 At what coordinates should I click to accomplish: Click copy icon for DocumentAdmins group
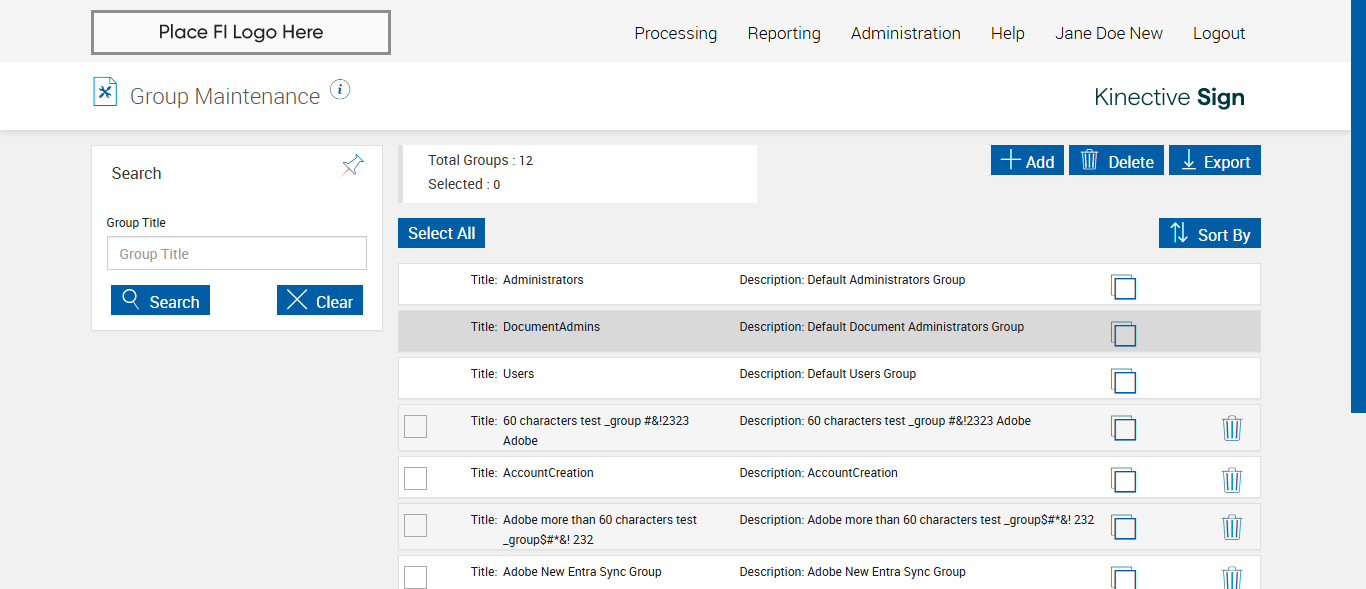coord(1124,334)
